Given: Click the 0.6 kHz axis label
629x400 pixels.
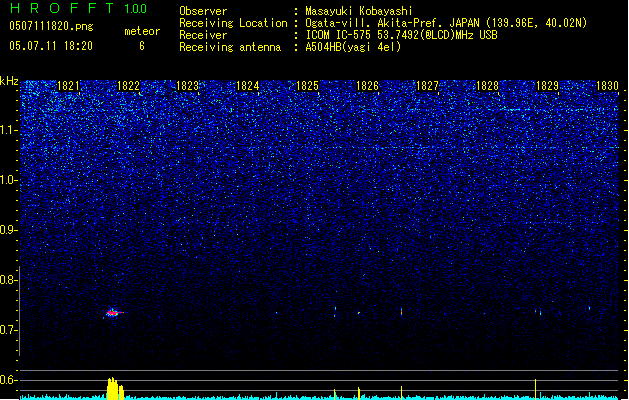Looking at the screenshot, I should [x=8, y=380].
